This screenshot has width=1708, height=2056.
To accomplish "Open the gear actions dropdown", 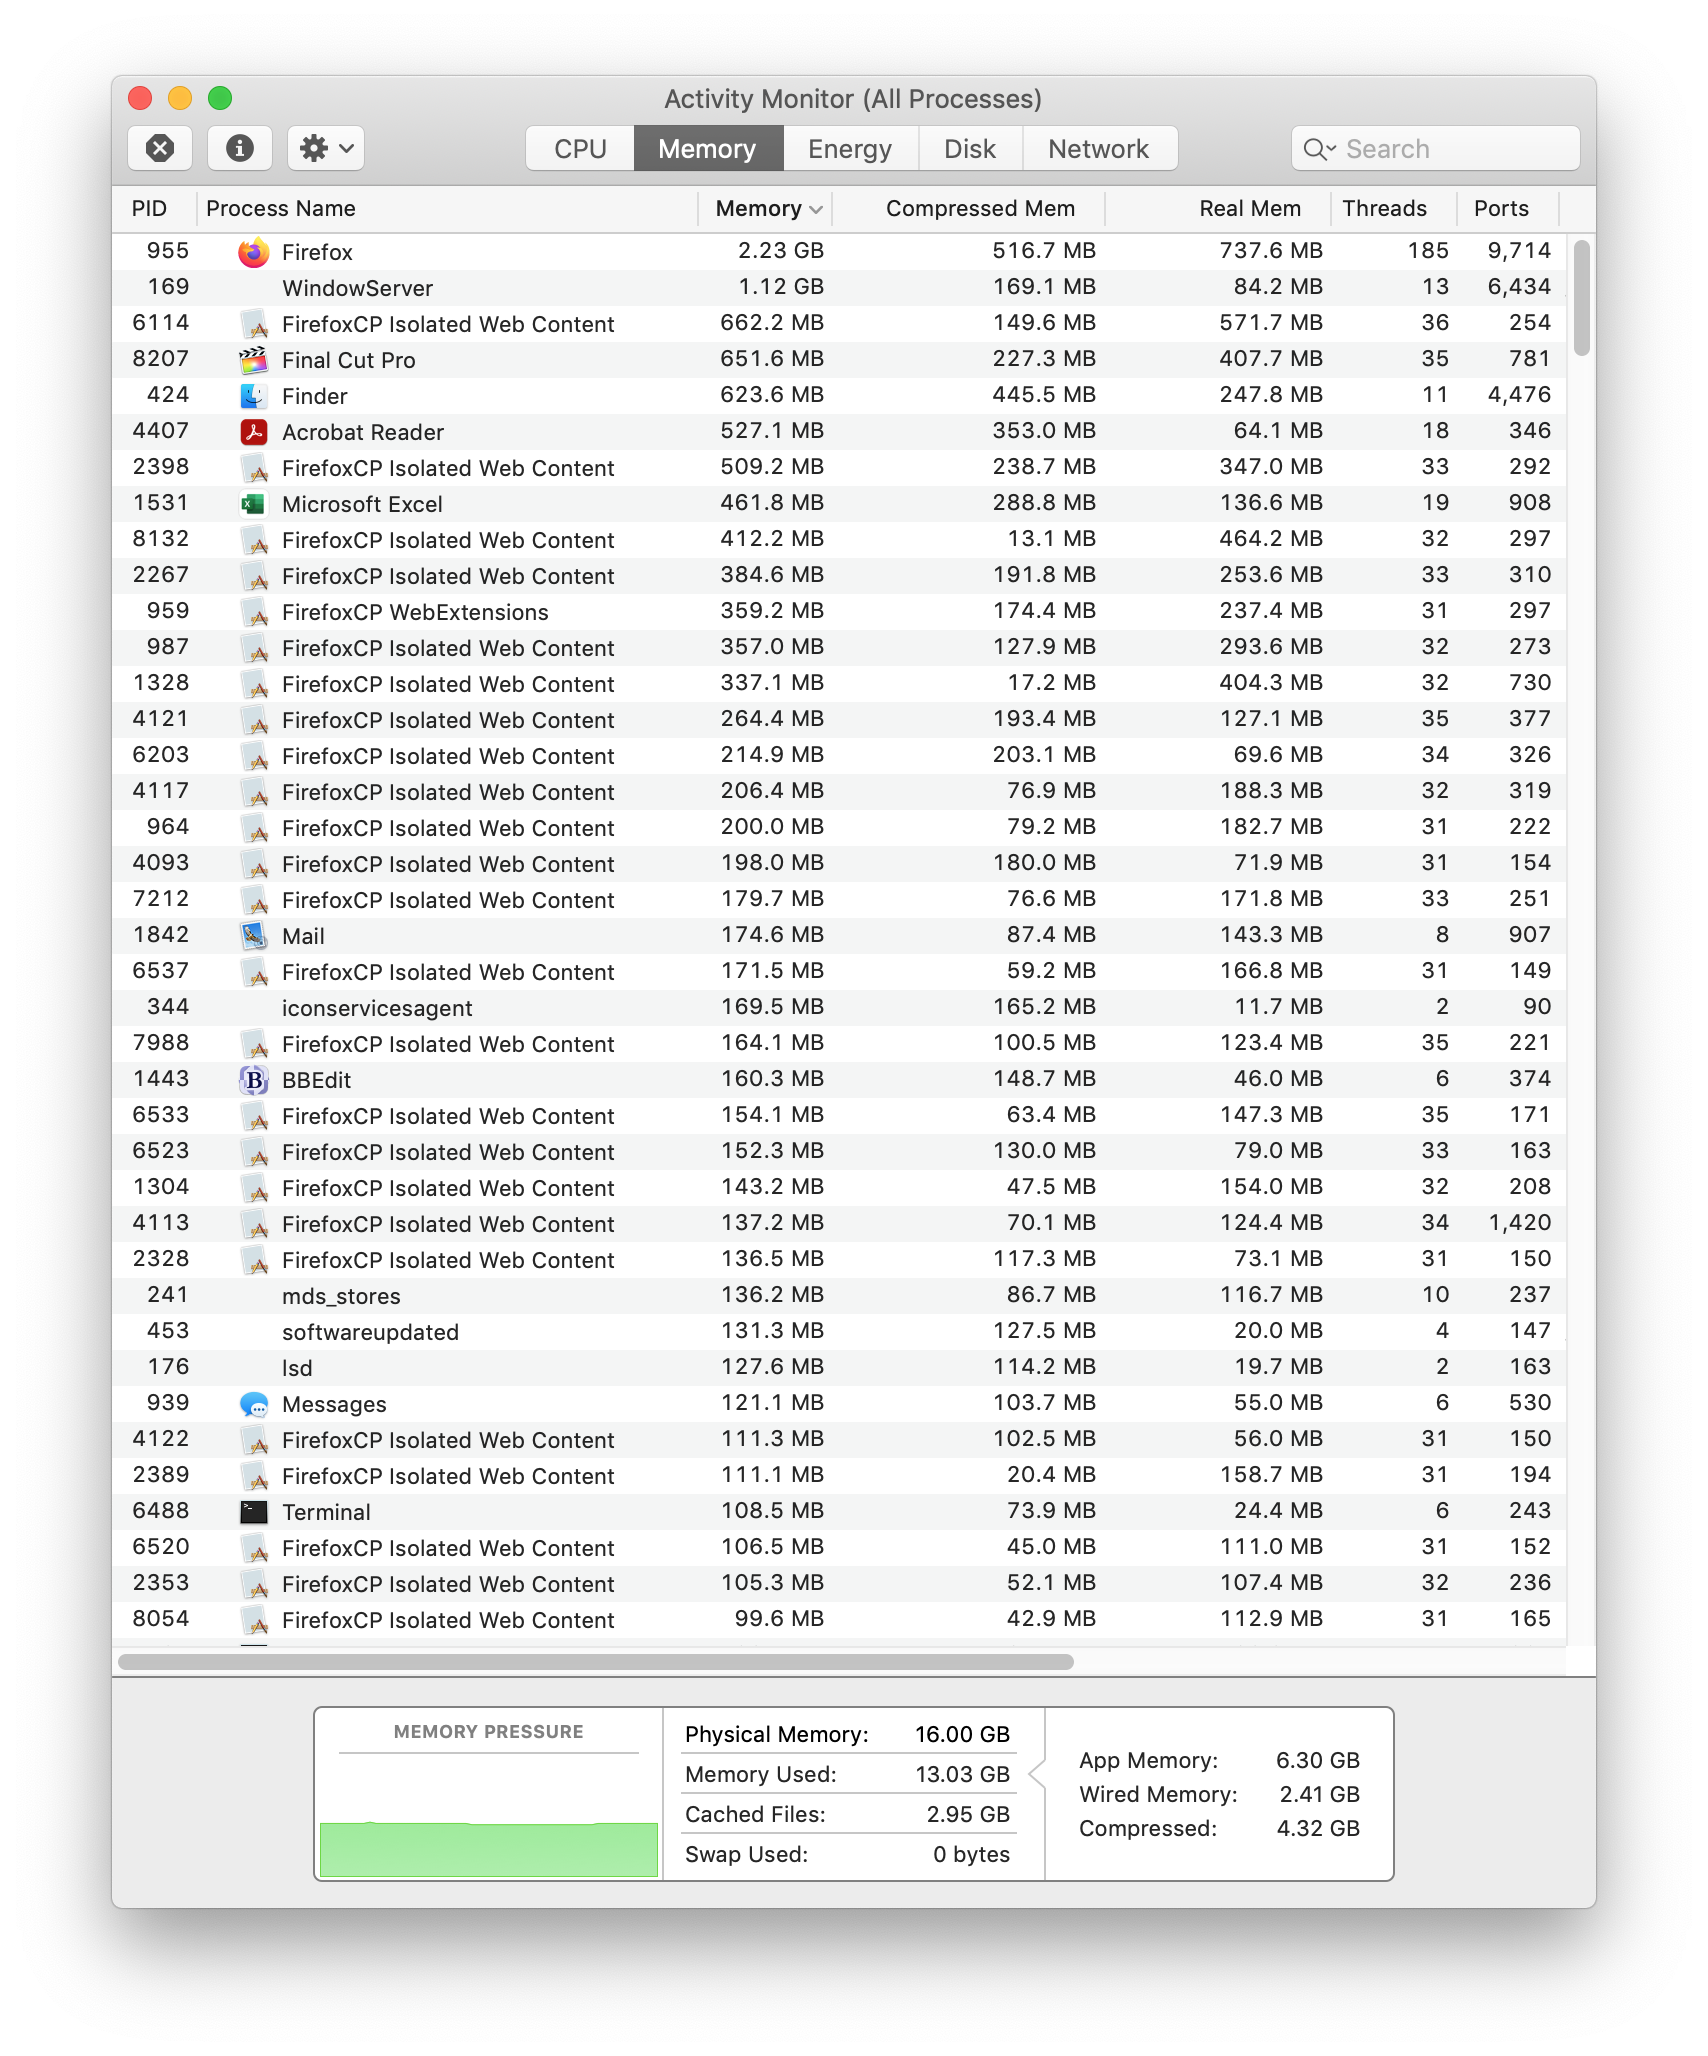I will [326, 148].
